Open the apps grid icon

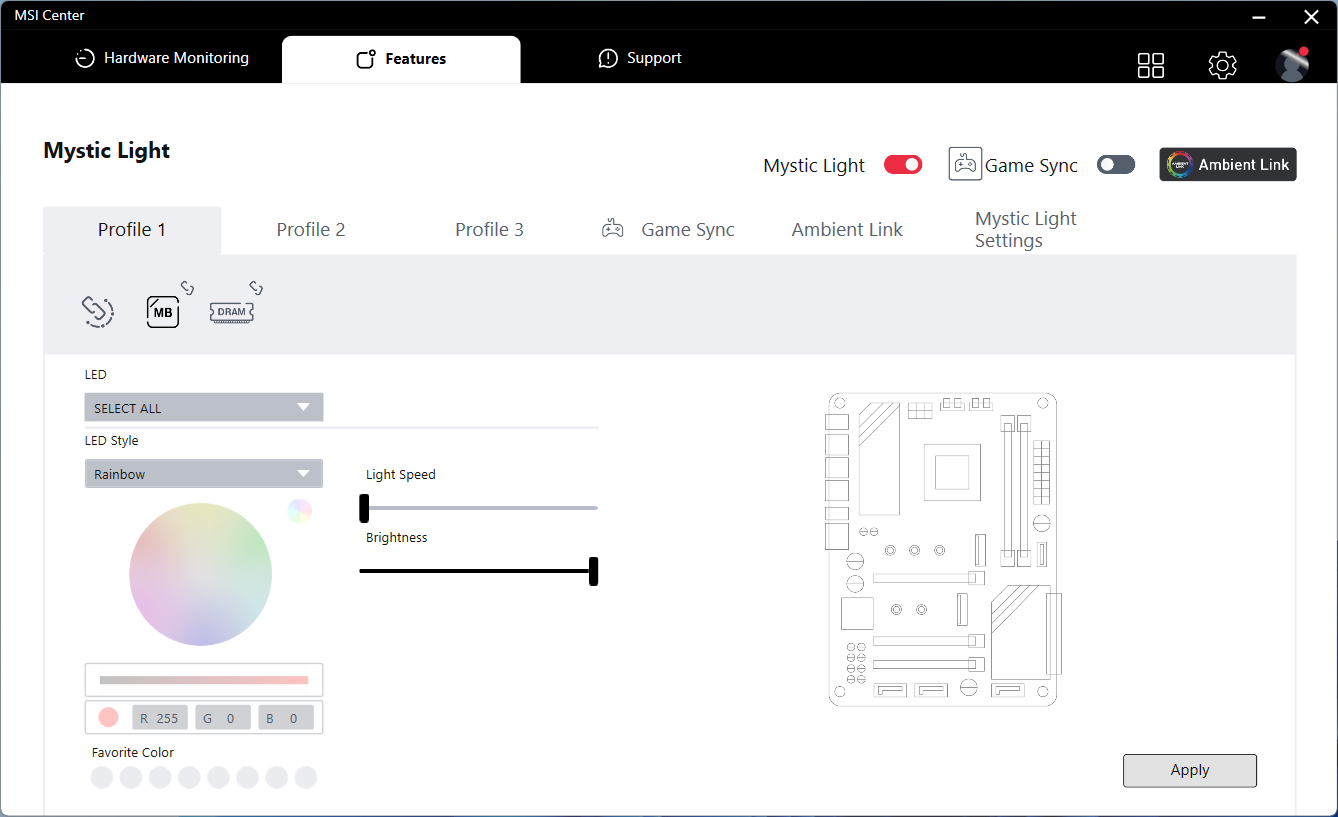[1151, 65]
